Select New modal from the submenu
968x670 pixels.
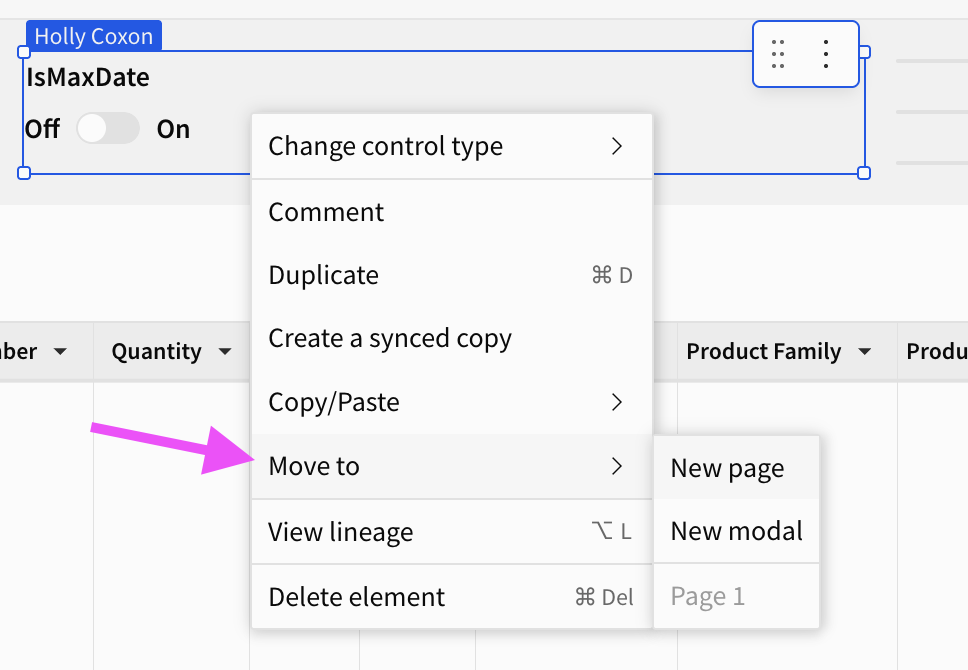(x=736, y=531)
